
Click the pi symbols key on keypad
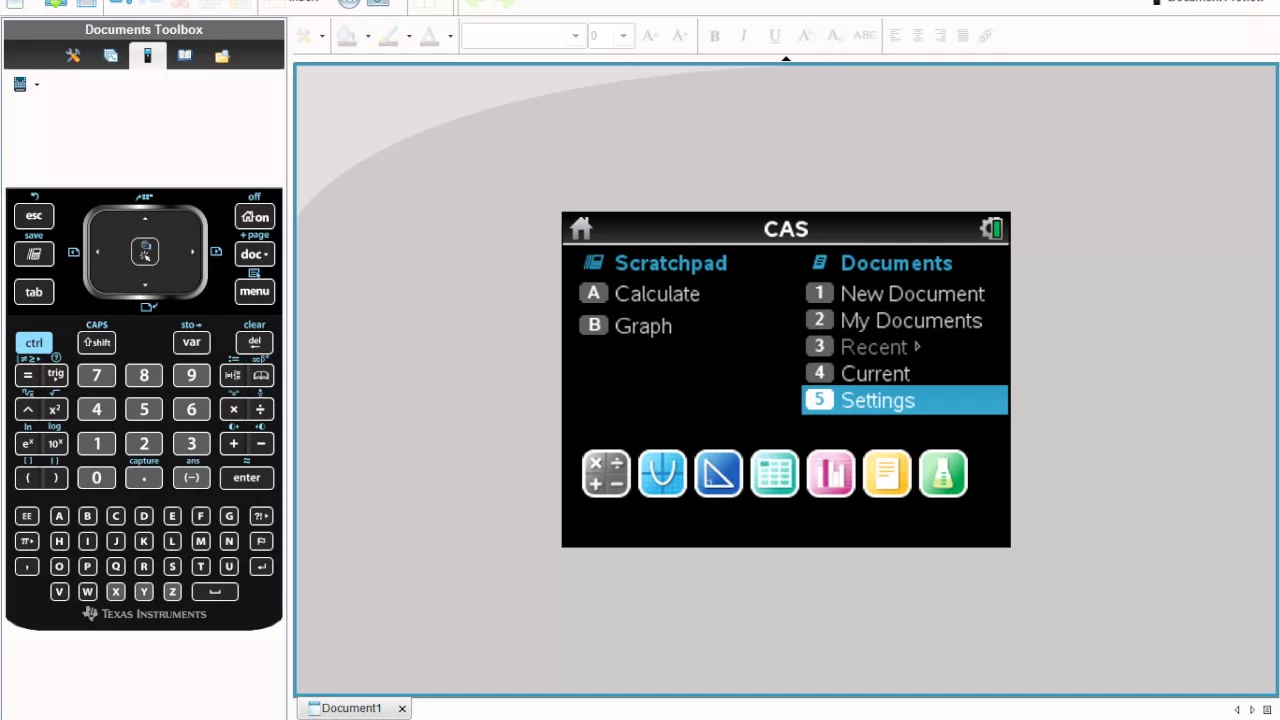(x=27, y=541)
